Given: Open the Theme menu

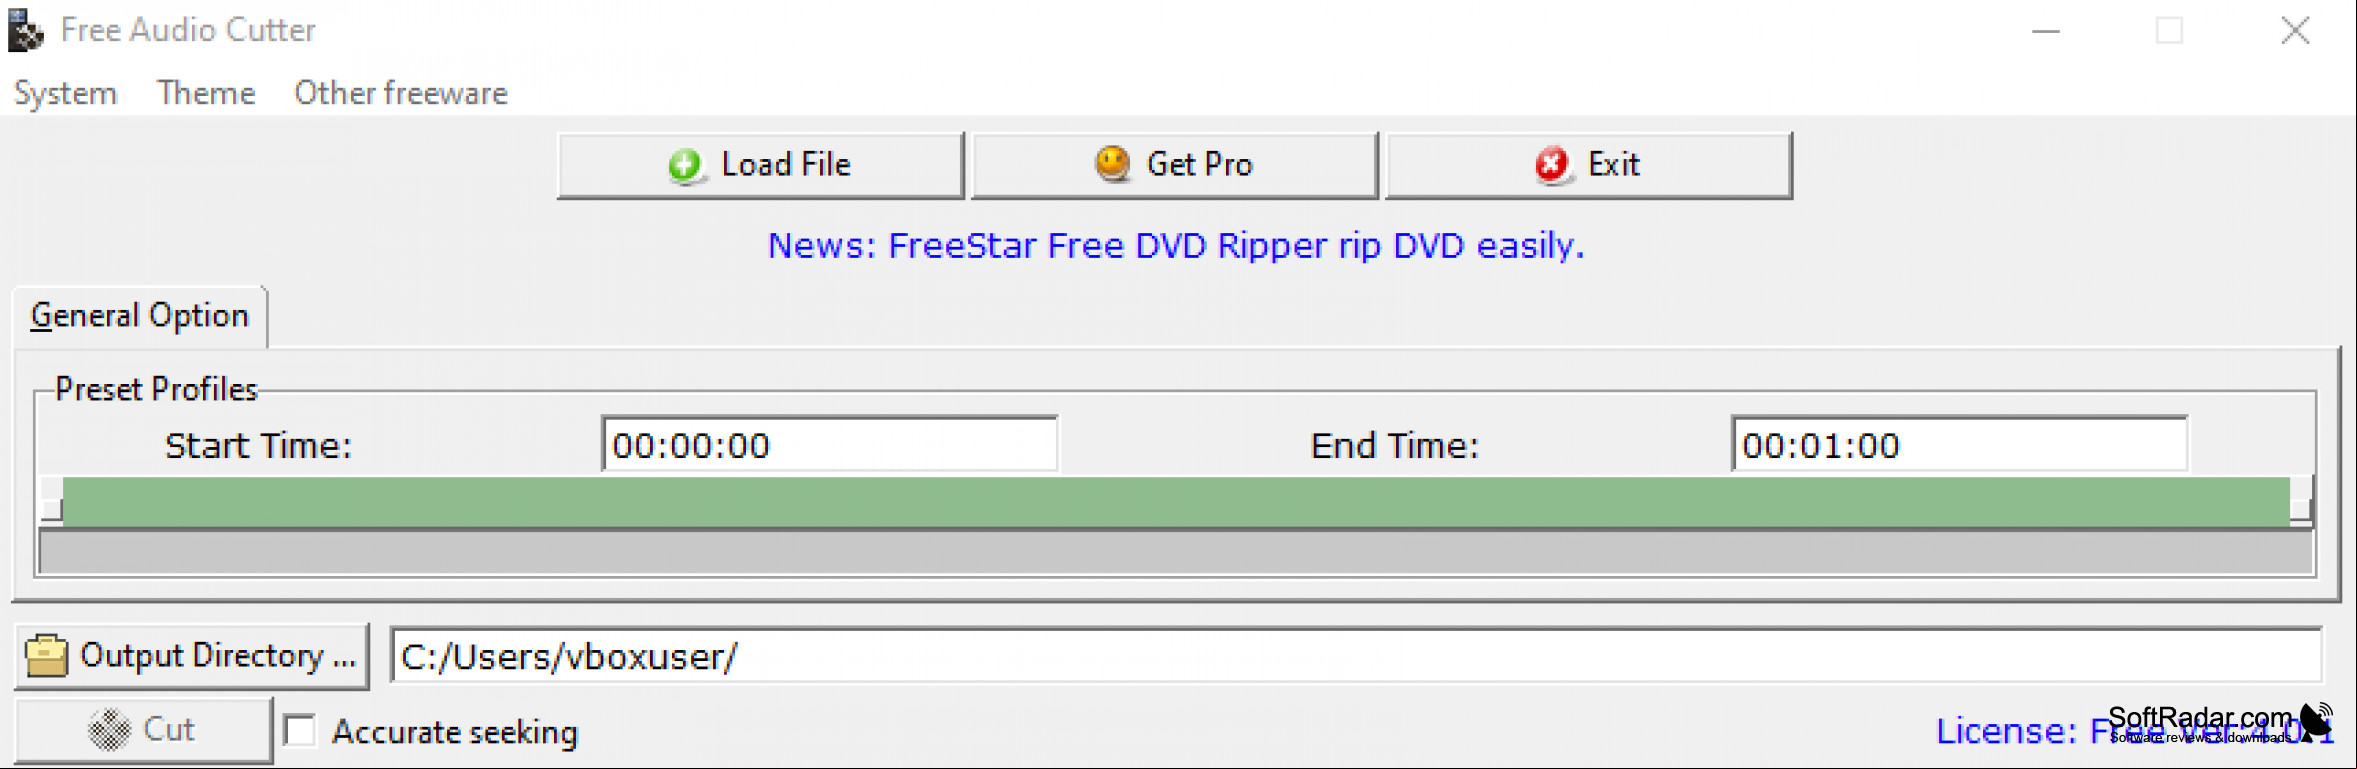Looking at the screenshot, I should coord(206,93).
